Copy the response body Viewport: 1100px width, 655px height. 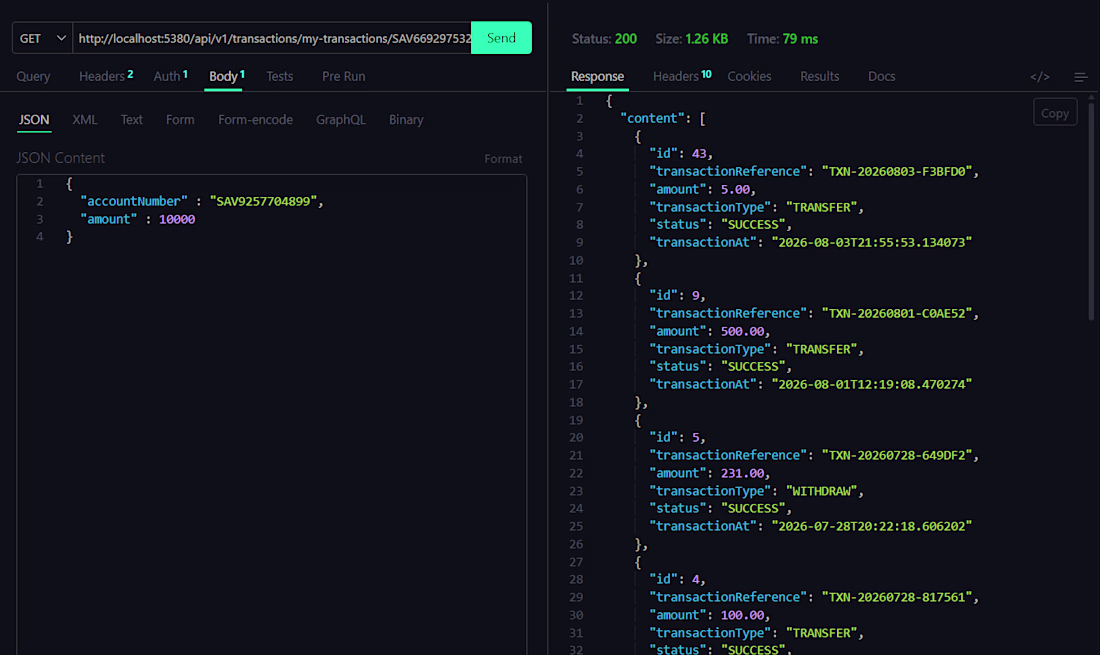(1054, 113)
